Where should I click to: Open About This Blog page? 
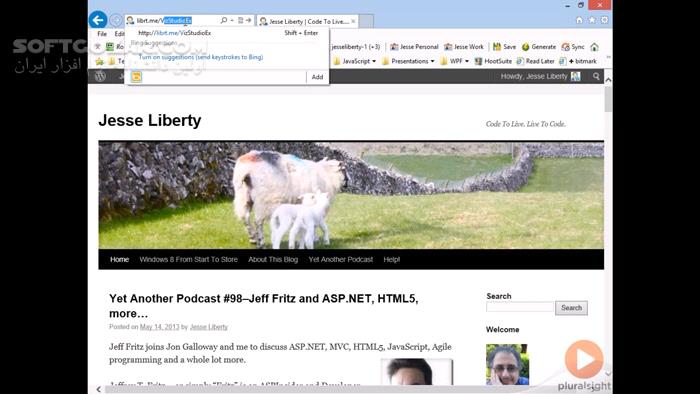(x=273, y=260)
